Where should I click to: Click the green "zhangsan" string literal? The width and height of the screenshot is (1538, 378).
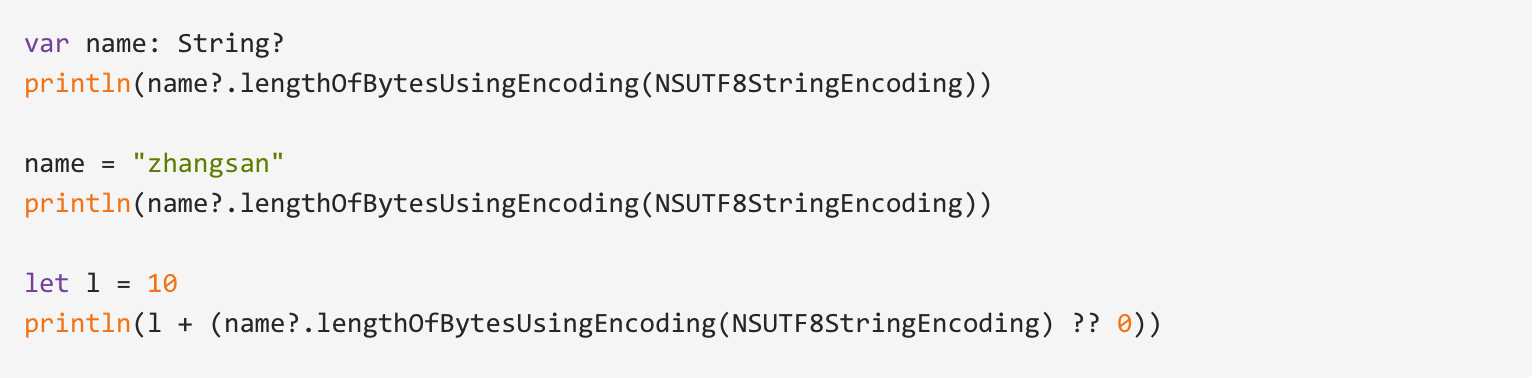click(x=210, y=163)
